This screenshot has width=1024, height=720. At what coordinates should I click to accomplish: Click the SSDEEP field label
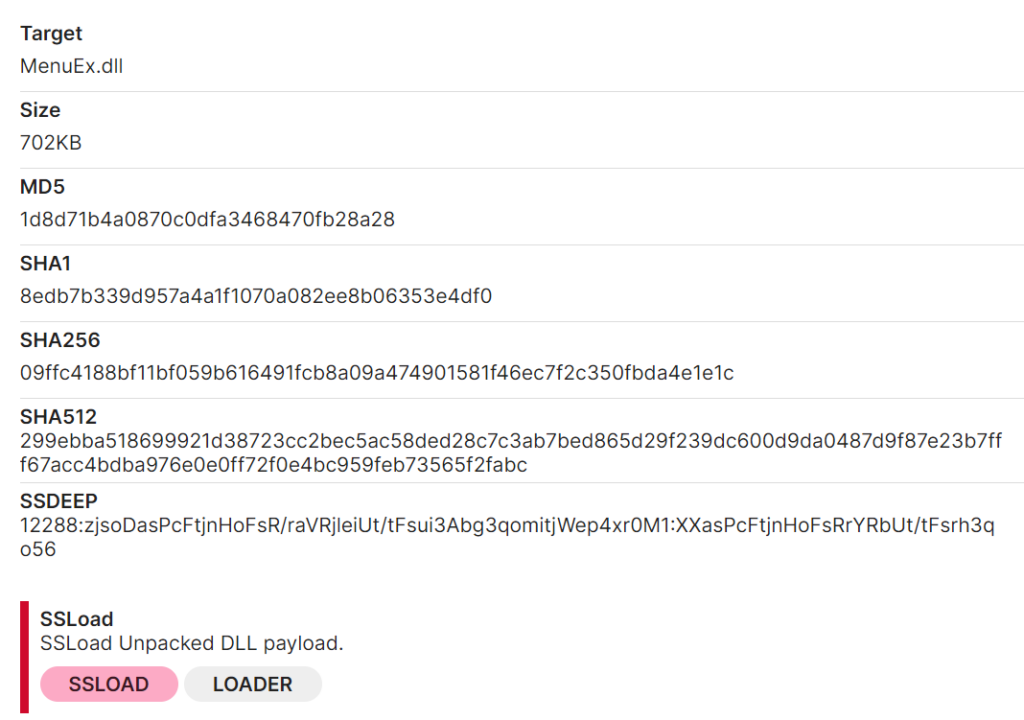[x=59, y=501]
